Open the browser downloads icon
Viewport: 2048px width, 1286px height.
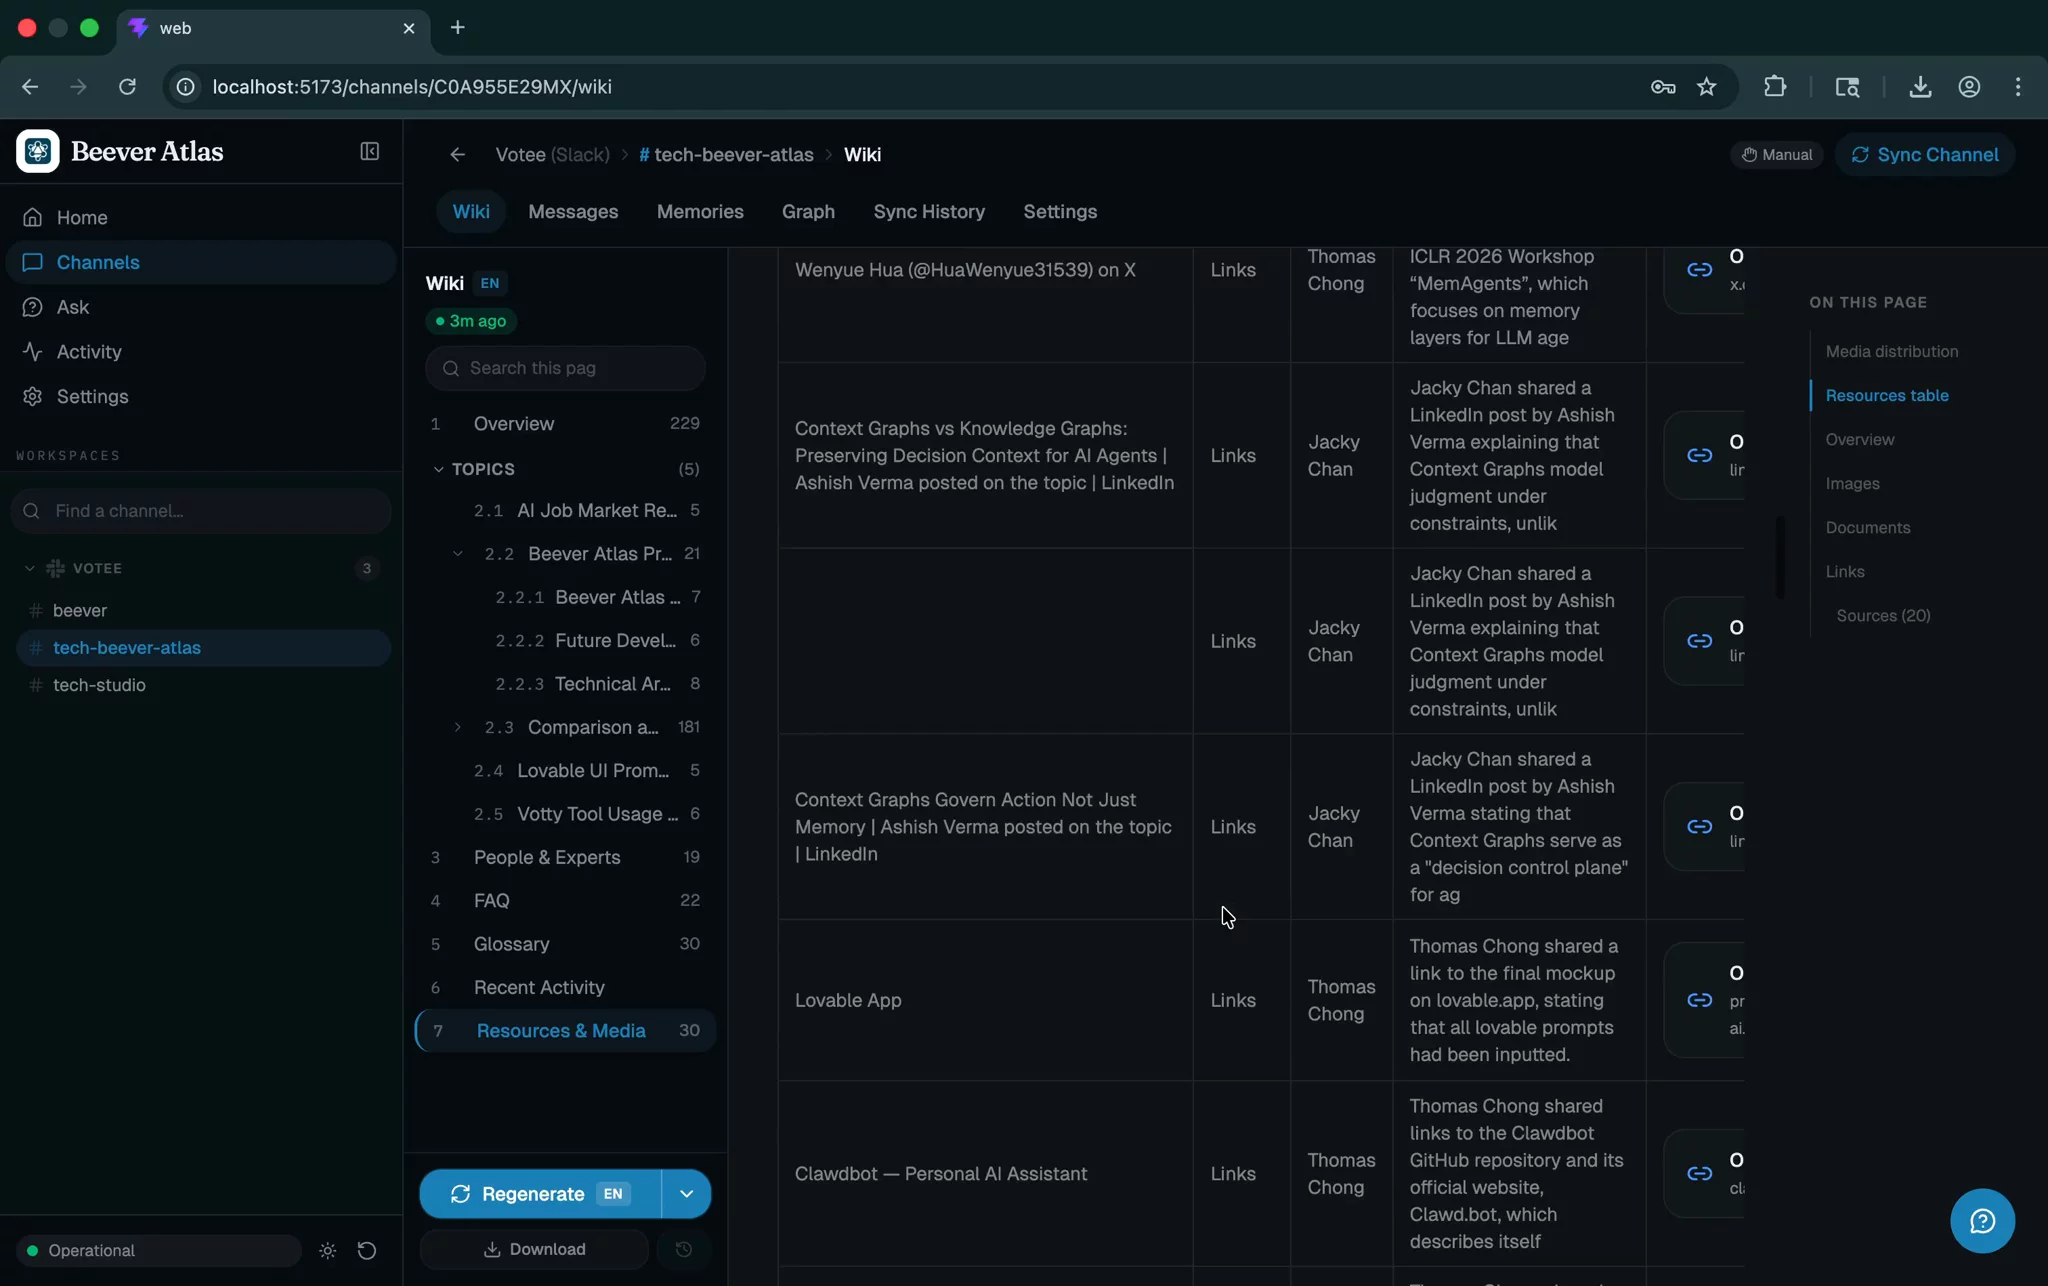[x=1920, y=87]
